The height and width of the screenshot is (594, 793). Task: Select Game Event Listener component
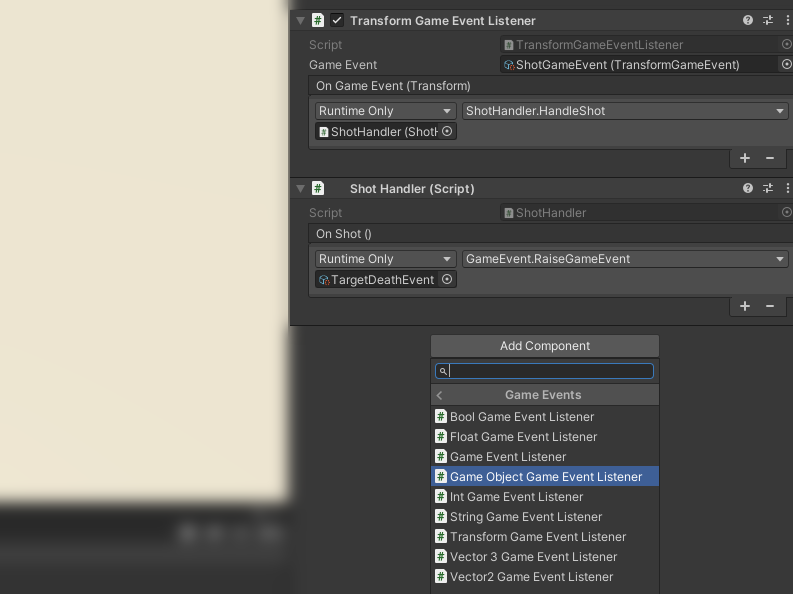(545, 456)
